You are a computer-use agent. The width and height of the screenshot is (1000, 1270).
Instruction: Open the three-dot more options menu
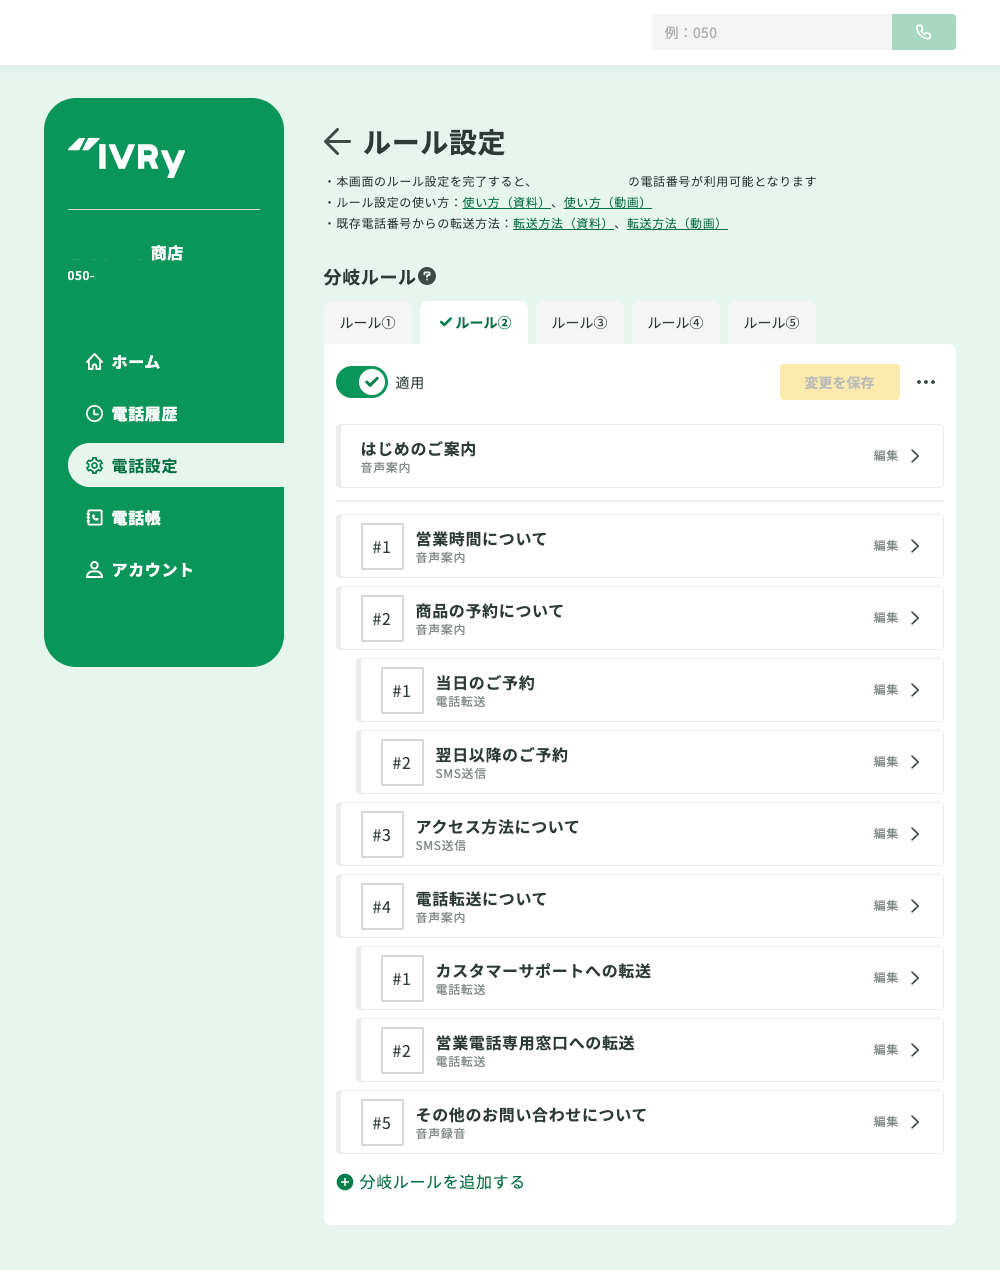tap(926, 382)
